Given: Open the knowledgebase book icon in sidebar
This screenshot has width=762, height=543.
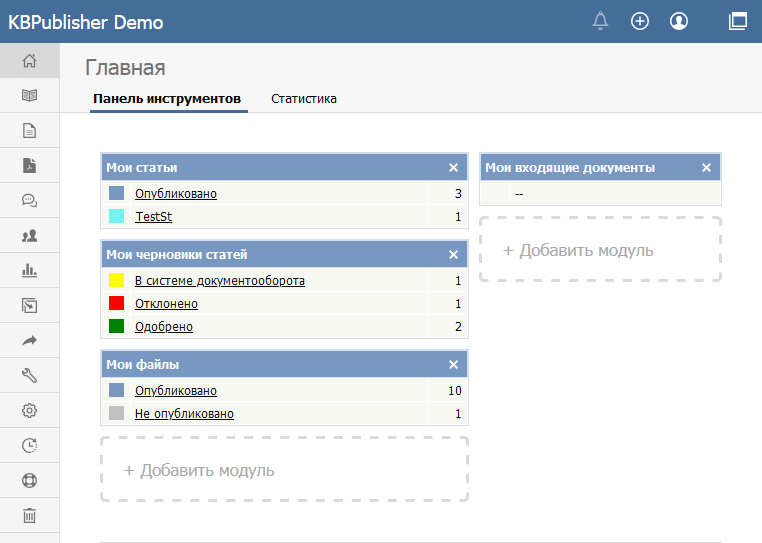Looking at the screenshot, I should pyautogui.click(x=29, y=96).
